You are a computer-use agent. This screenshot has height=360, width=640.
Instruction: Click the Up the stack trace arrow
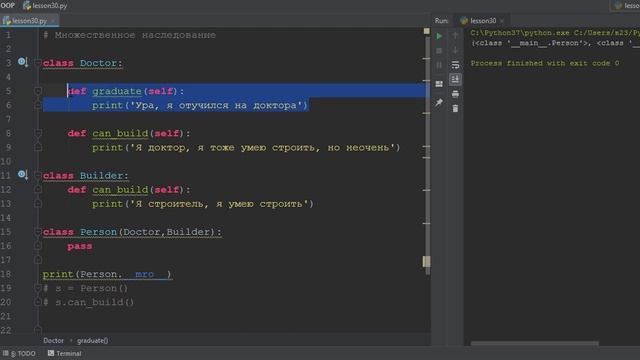coord(455,36)
